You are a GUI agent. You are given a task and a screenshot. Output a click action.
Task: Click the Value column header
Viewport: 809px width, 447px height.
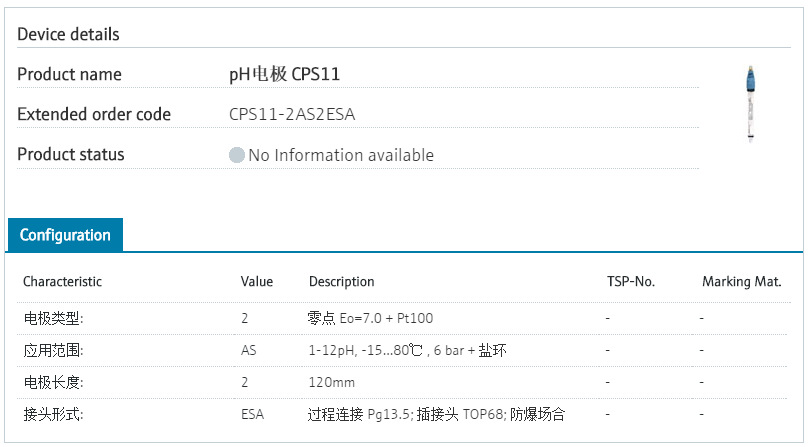click(x=257, y=282)
